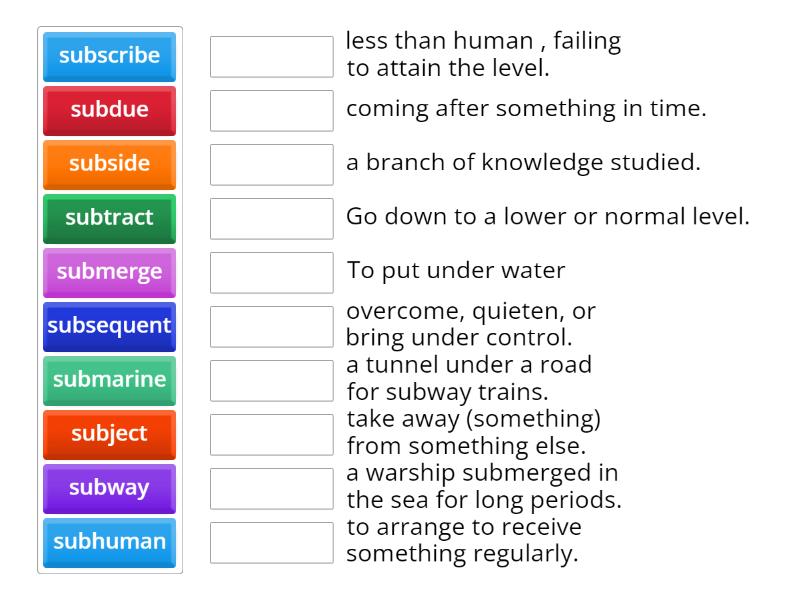The image size is (800, 600).
Task: Click the 'submarine' word tile
Action: tap(109, 380)
